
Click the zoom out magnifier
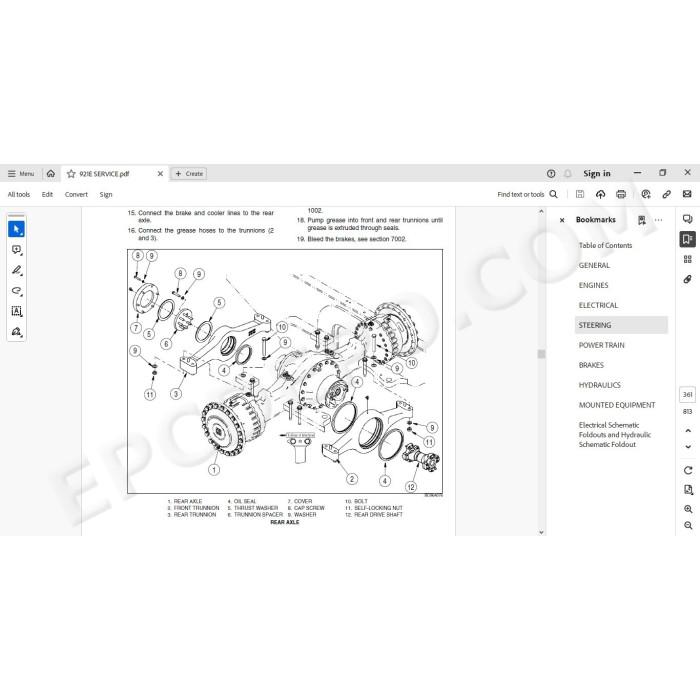pyautogui.click(x=688, y=526)
